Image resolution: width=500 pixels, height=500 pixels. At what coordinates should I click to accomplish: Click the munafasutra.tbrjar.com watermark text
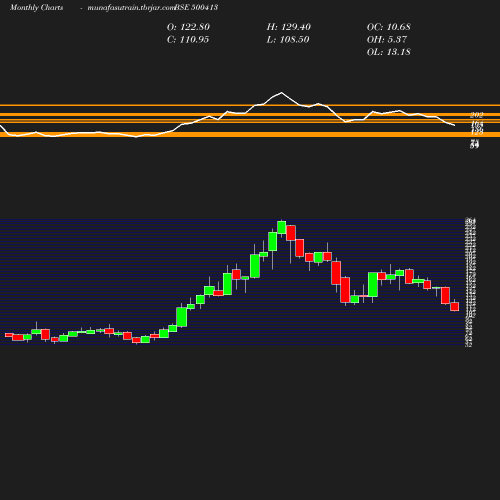coord(131,7)
